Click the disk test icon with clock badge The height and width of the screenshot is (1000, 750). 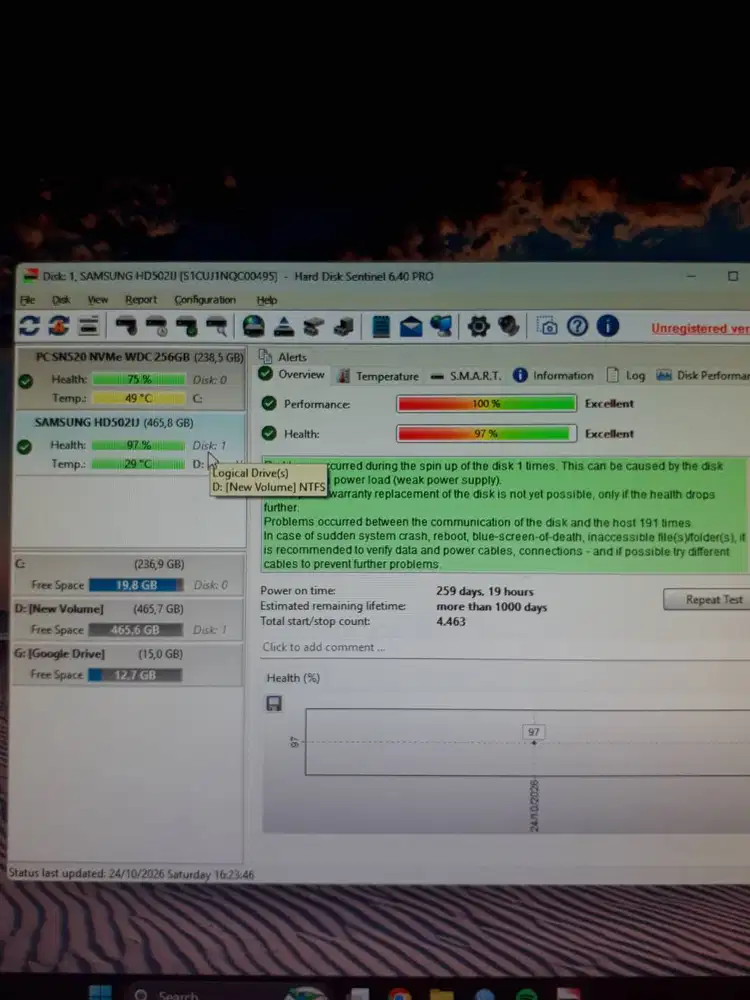[x=157, y=326]
